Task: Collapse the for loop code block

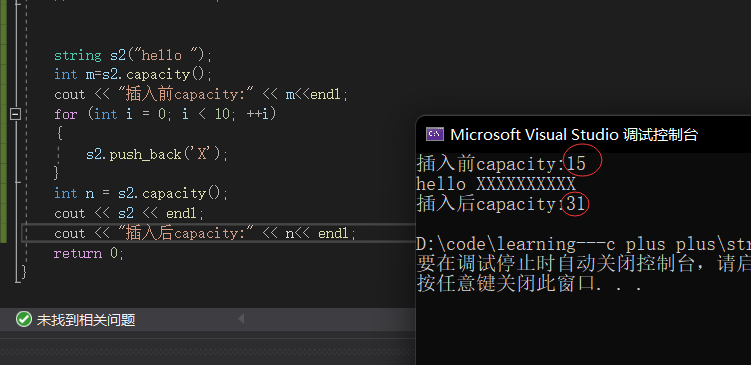Action: pos(16,114)
